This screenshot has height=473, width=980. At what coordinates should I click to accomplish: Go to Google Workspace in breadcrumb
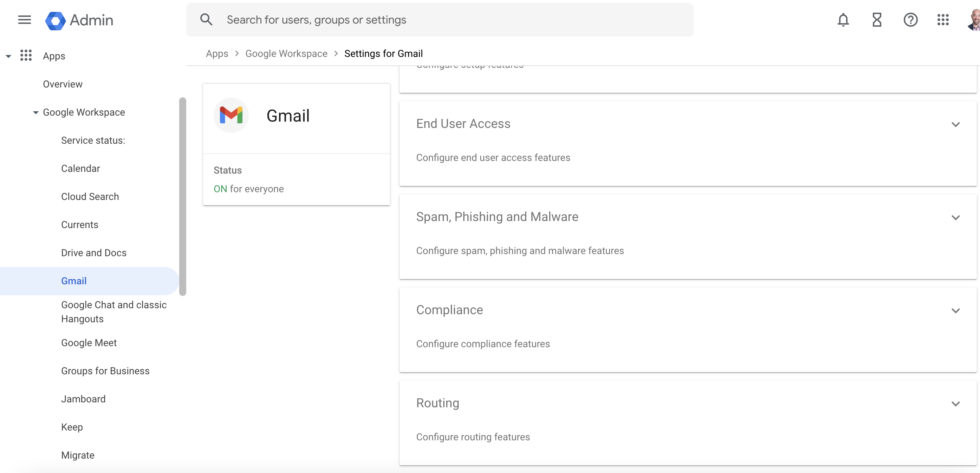click(x=286, y=54)
